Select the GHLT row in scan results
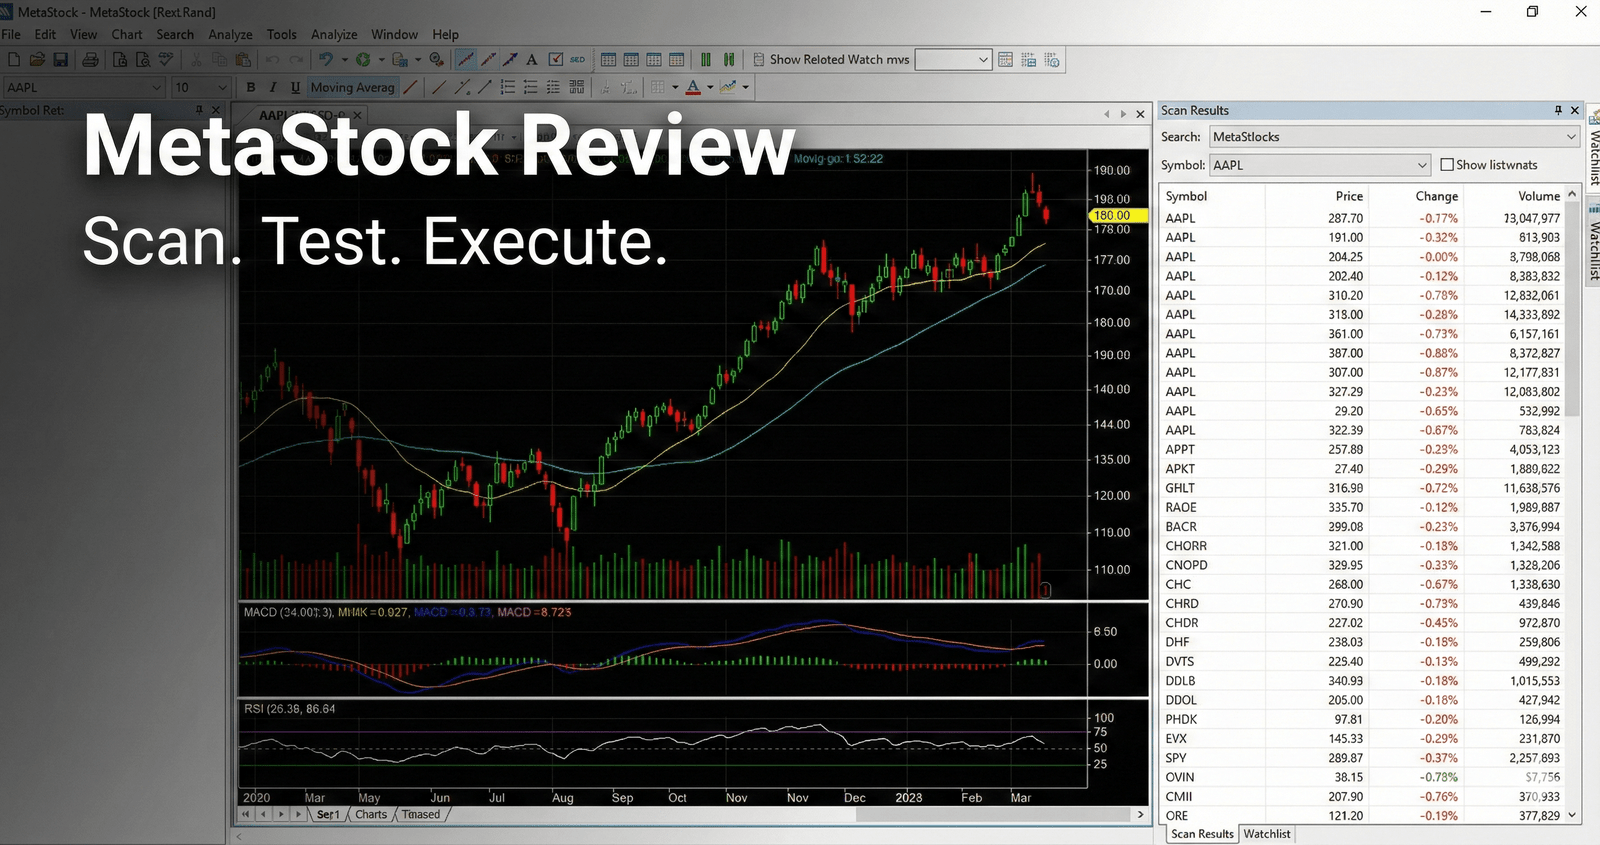Viewport: 1600px width, 845px height. [x=1362, y=488]
